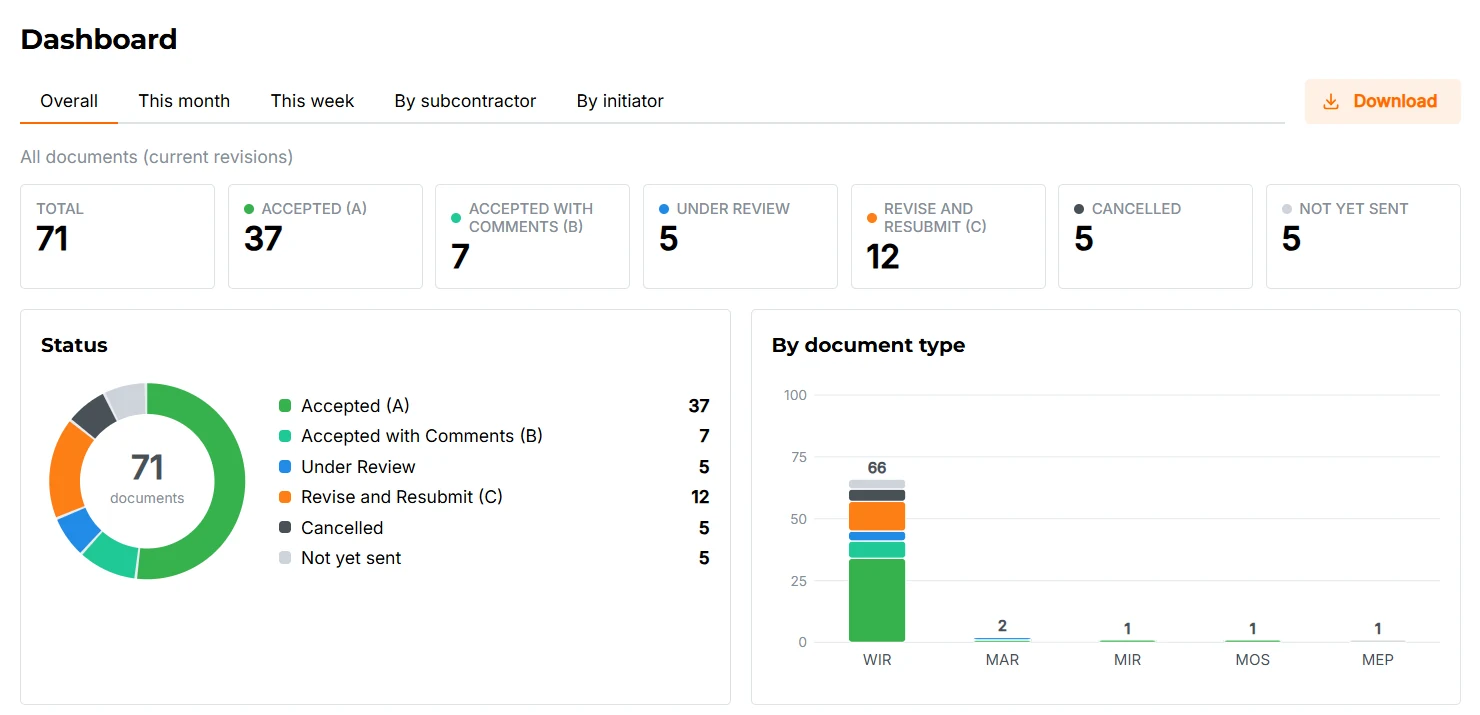Viewport: 1480px width, 715px height.
Task: Click the orange part of WIR bar
Action: point(877,516)
